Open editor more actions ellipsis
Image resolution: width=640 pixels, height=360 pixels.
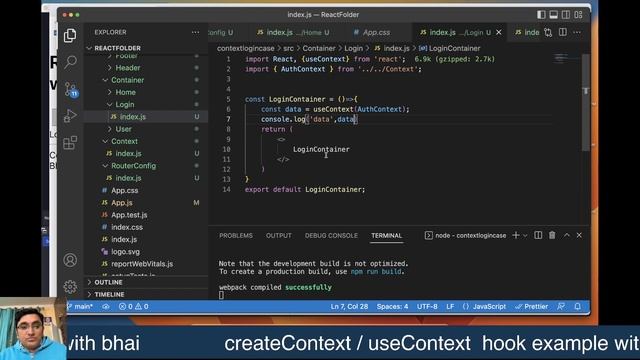point(577,32)
